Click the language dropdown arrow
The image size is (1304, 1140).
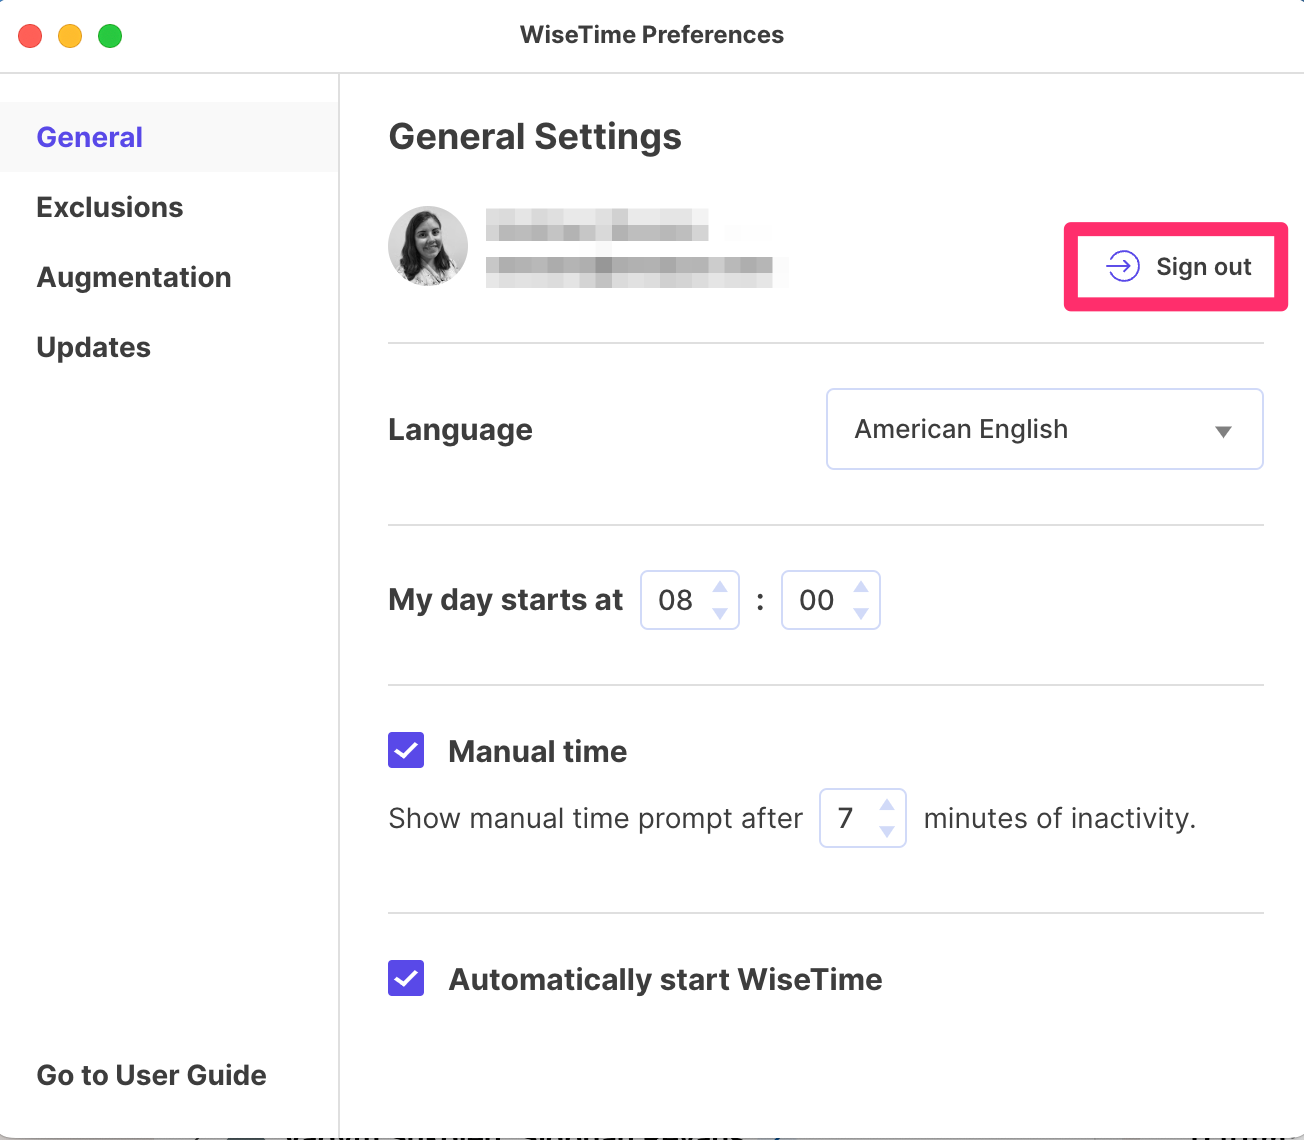[1223, 431]
